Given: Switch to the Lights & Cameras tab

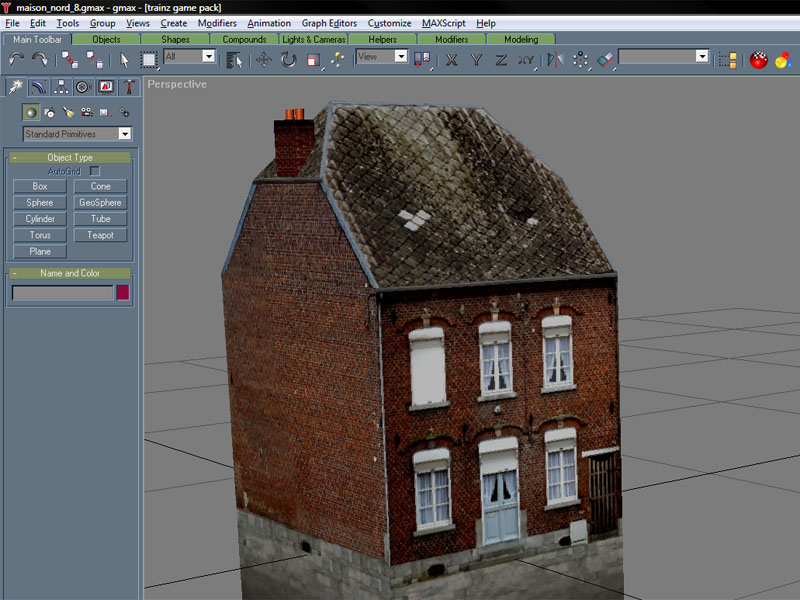Looking at the screenshot, I should point(314,40).
